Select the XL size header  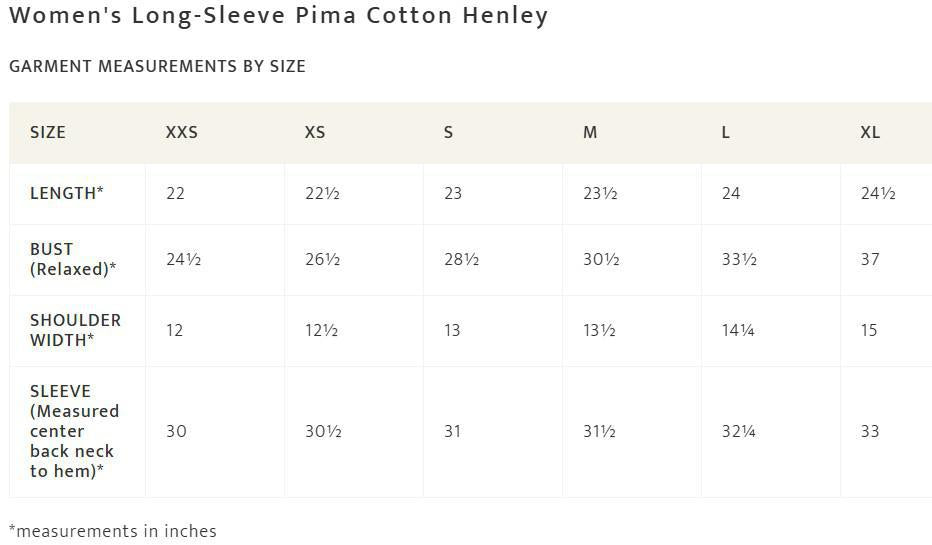[x=870, y=132]
